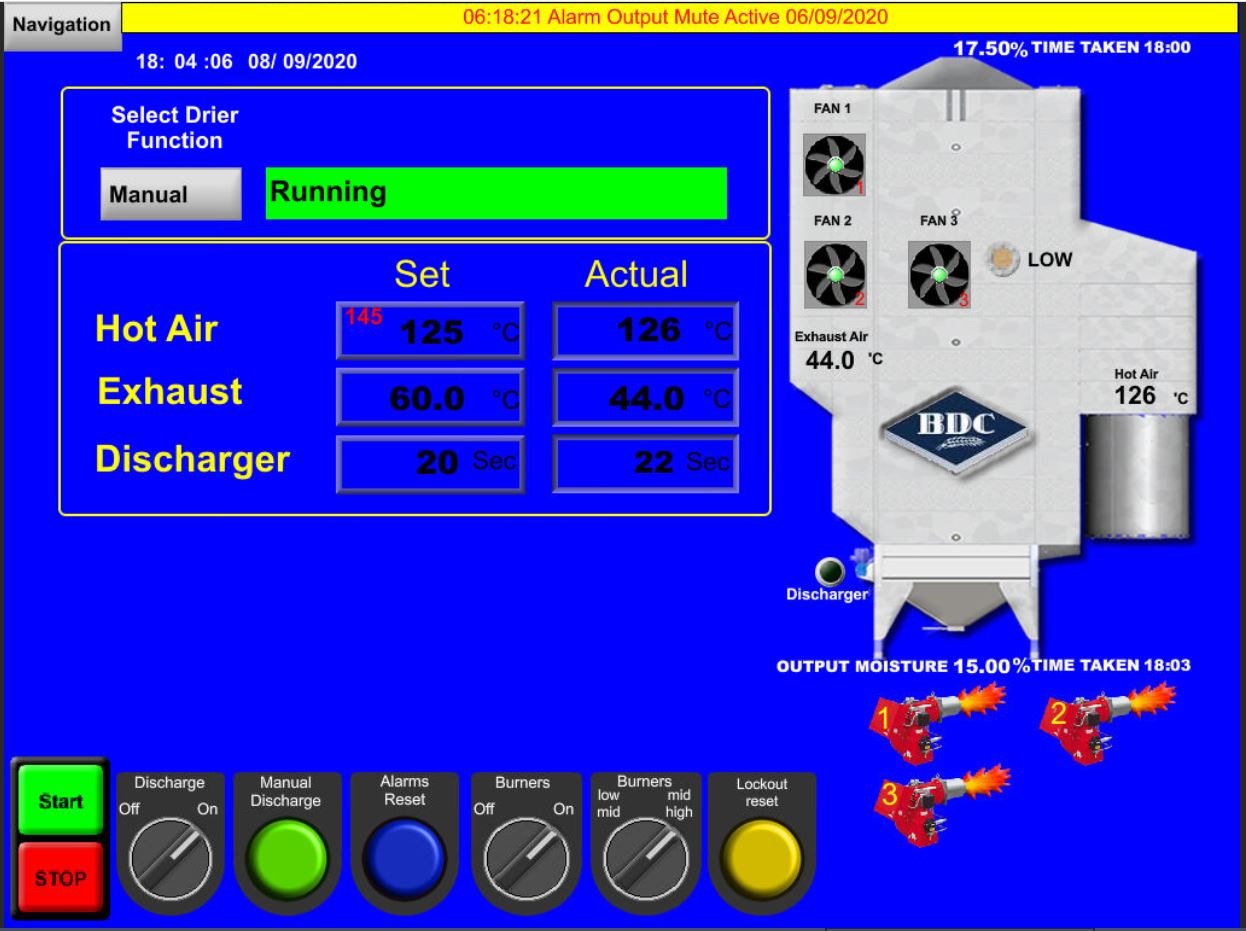Click the Fan 2 icon
Screen dimensions: 1246x931
[x=834, y=275]
